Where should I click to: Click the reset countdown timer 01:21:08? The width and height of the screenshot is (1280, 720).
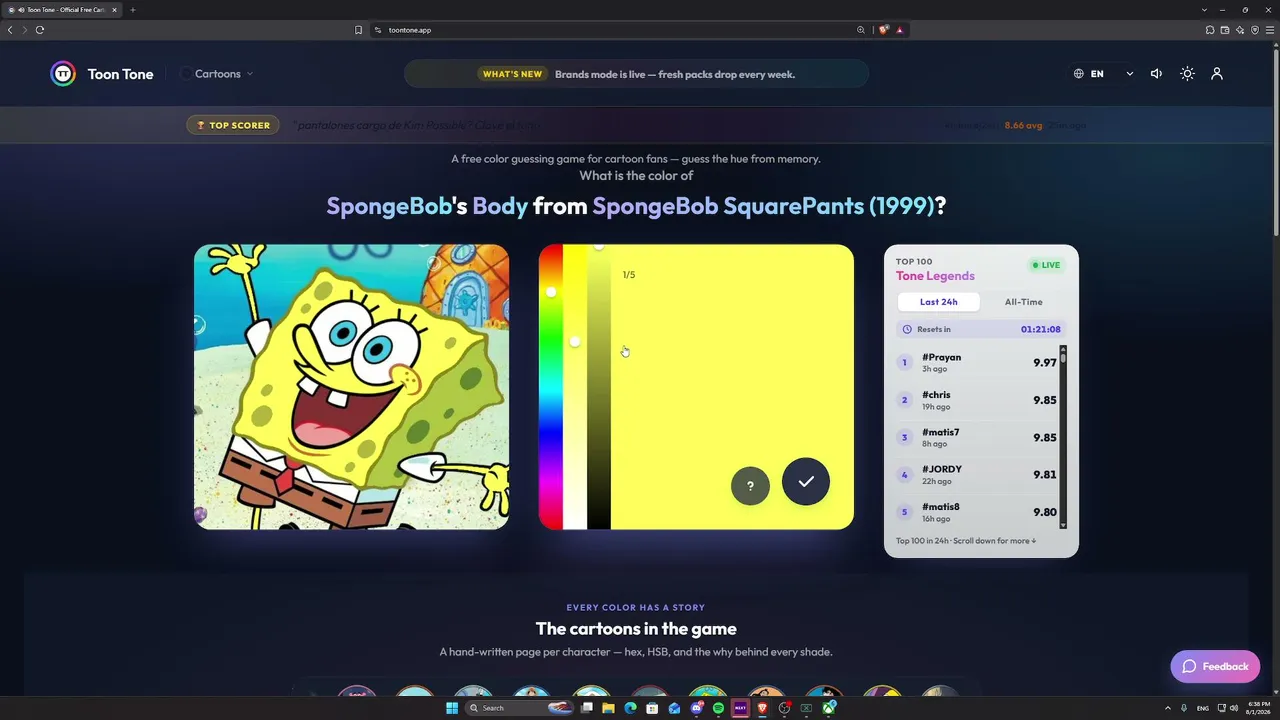(1041, 329)
